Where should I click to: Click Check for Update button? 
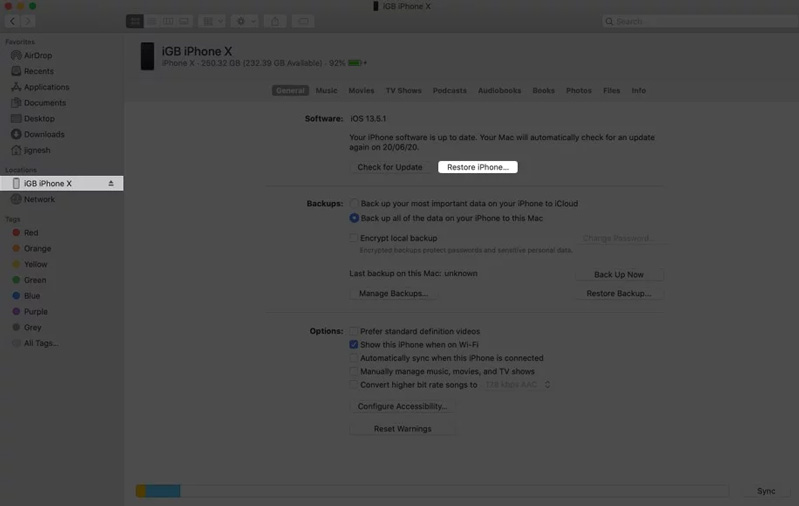pos(390,167)
